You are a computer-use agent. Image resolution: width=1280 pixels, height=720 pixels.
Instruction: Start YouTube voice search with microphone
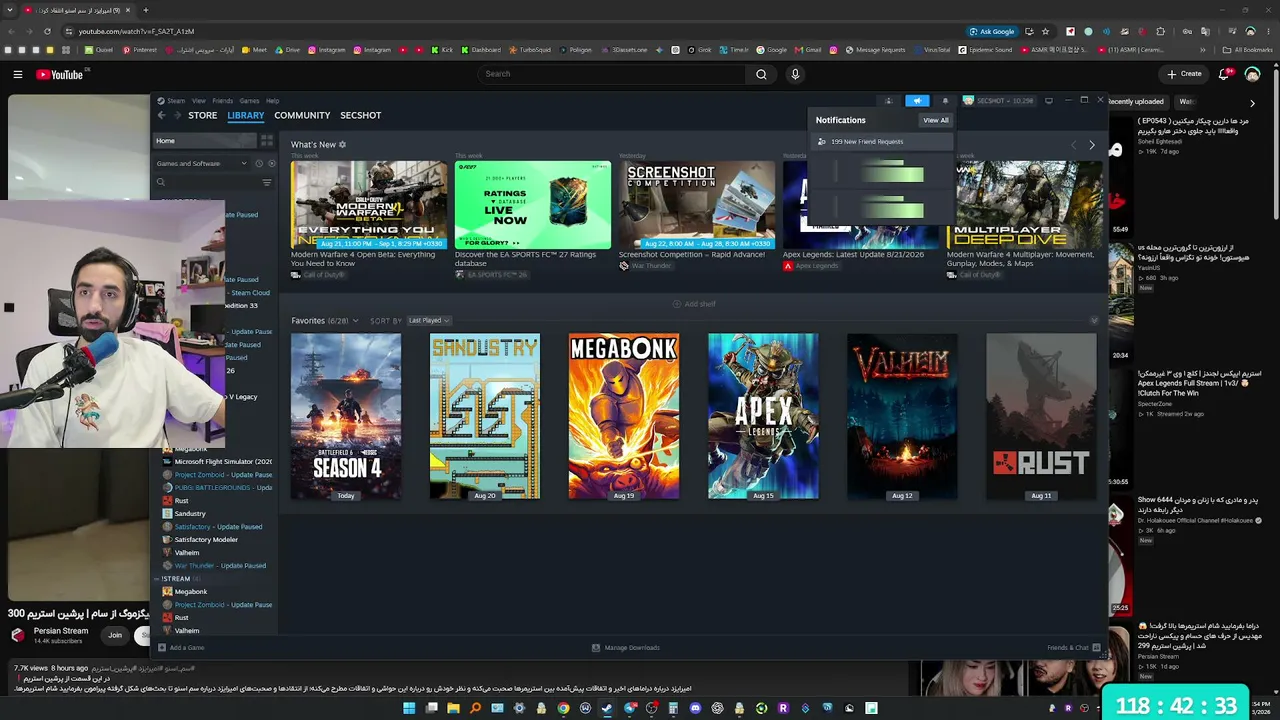[x=795, y=74]
